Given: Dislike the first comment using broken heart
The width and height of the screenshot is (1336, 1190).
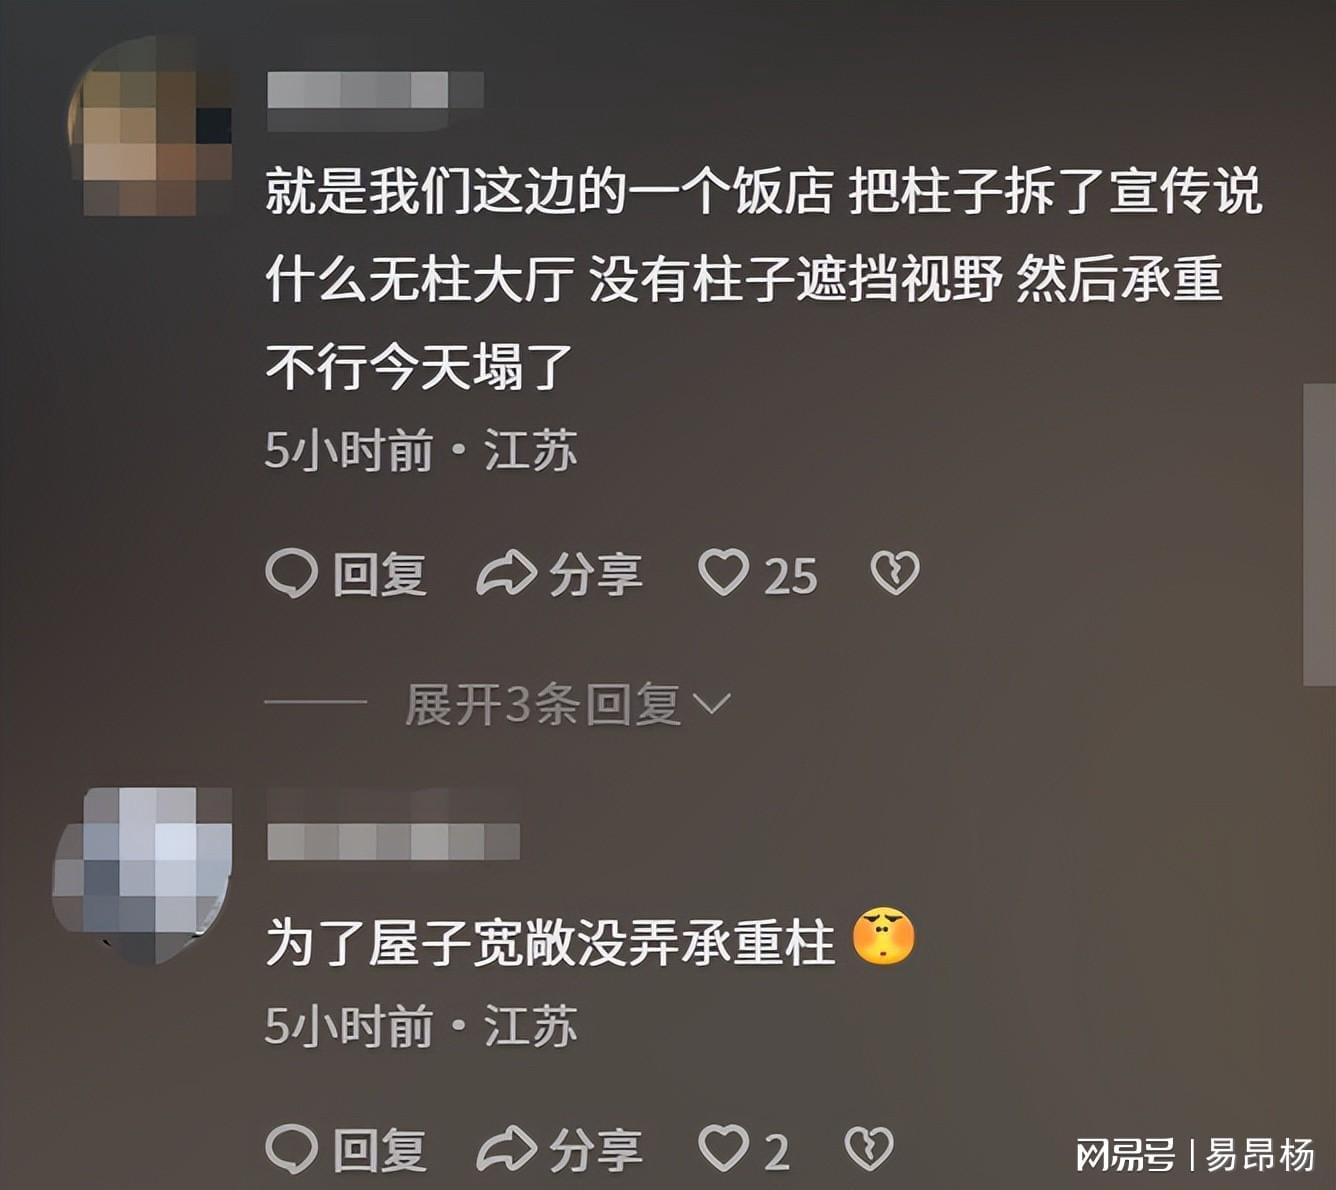Looking at the screenshot, I should (895, 573).
